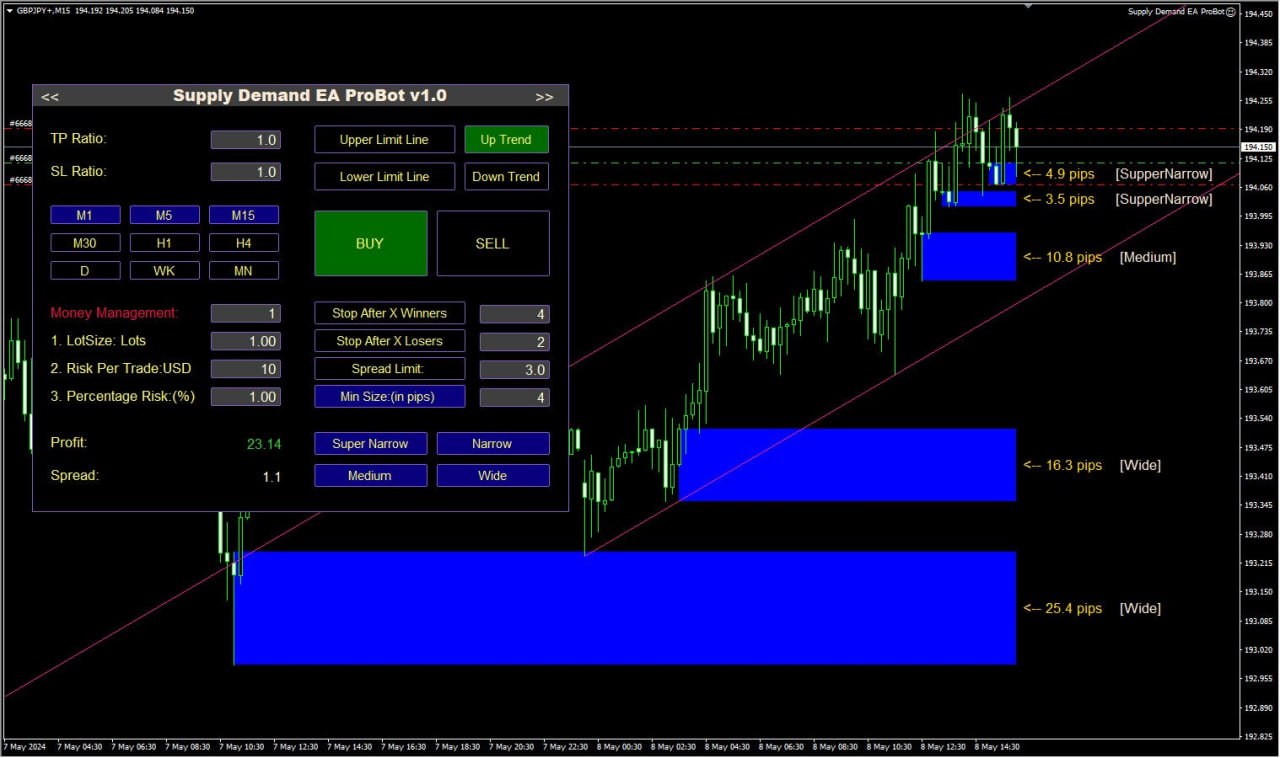1280x758 pixels.
Task: Click the SELL button
Action: point(492,243)
